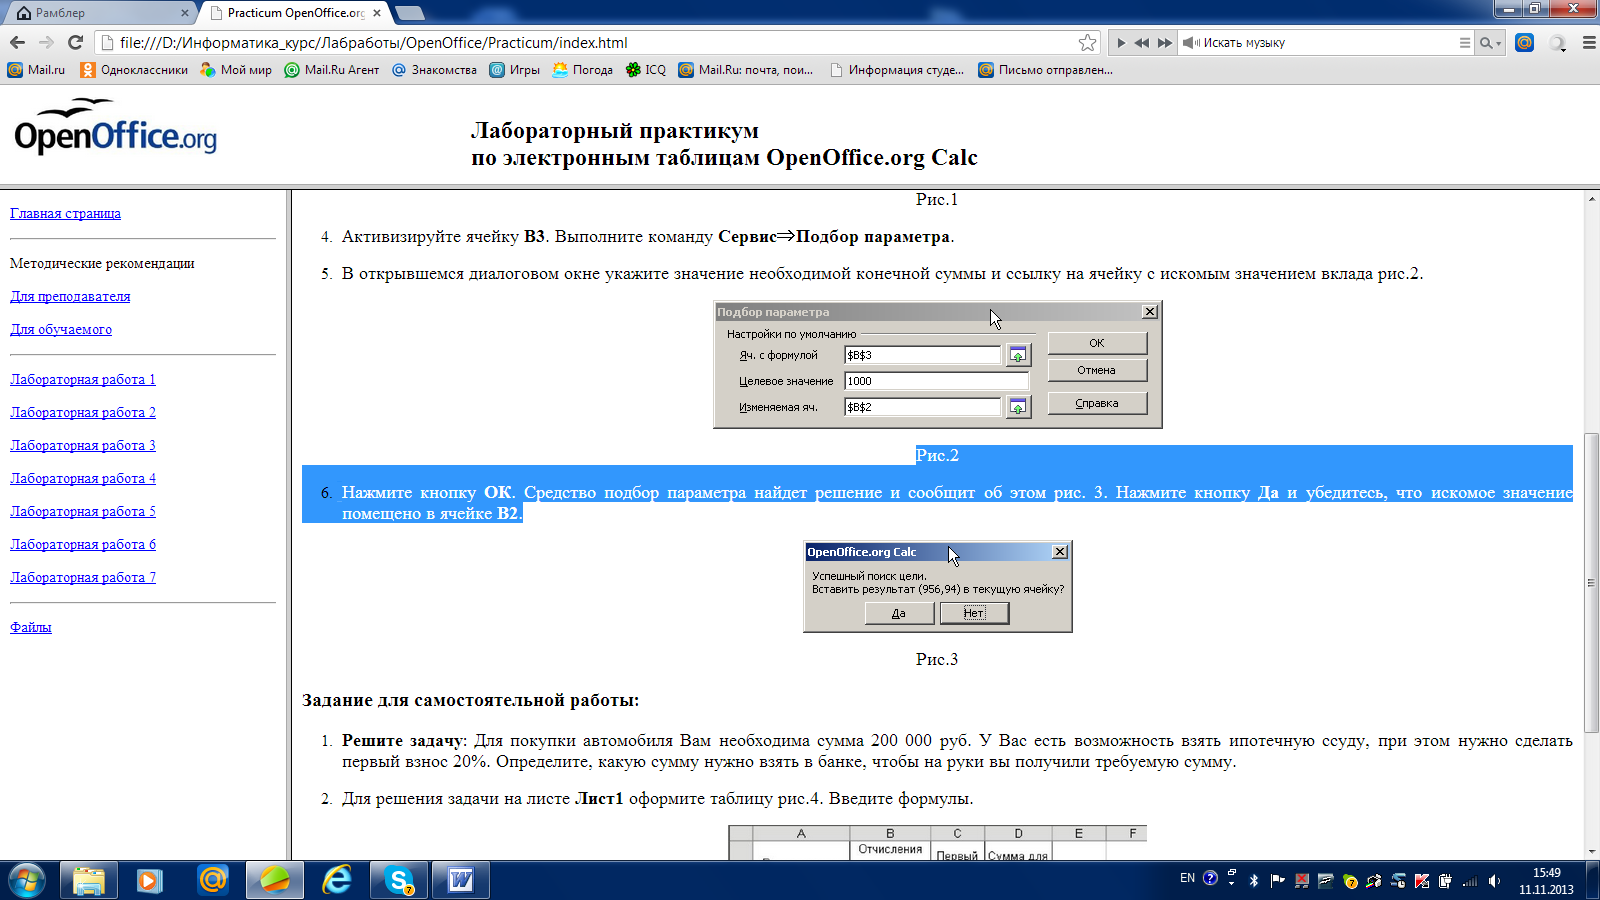Open the Главная страница link

(65, 213)
